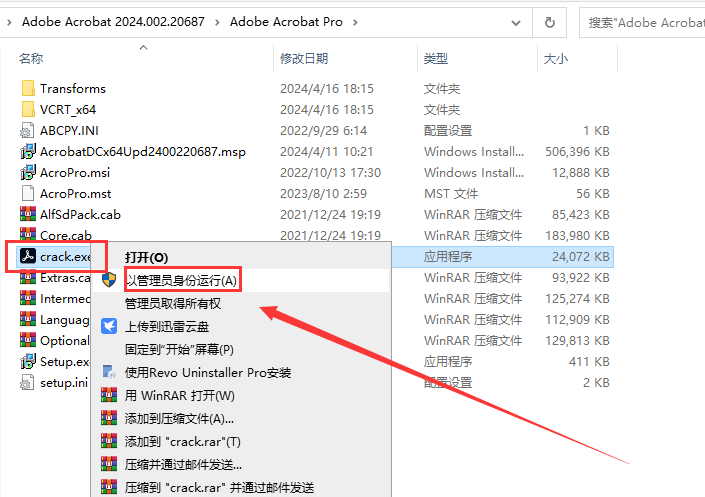Click the 2 KB size of setup.ini

[x=596, y=383]
